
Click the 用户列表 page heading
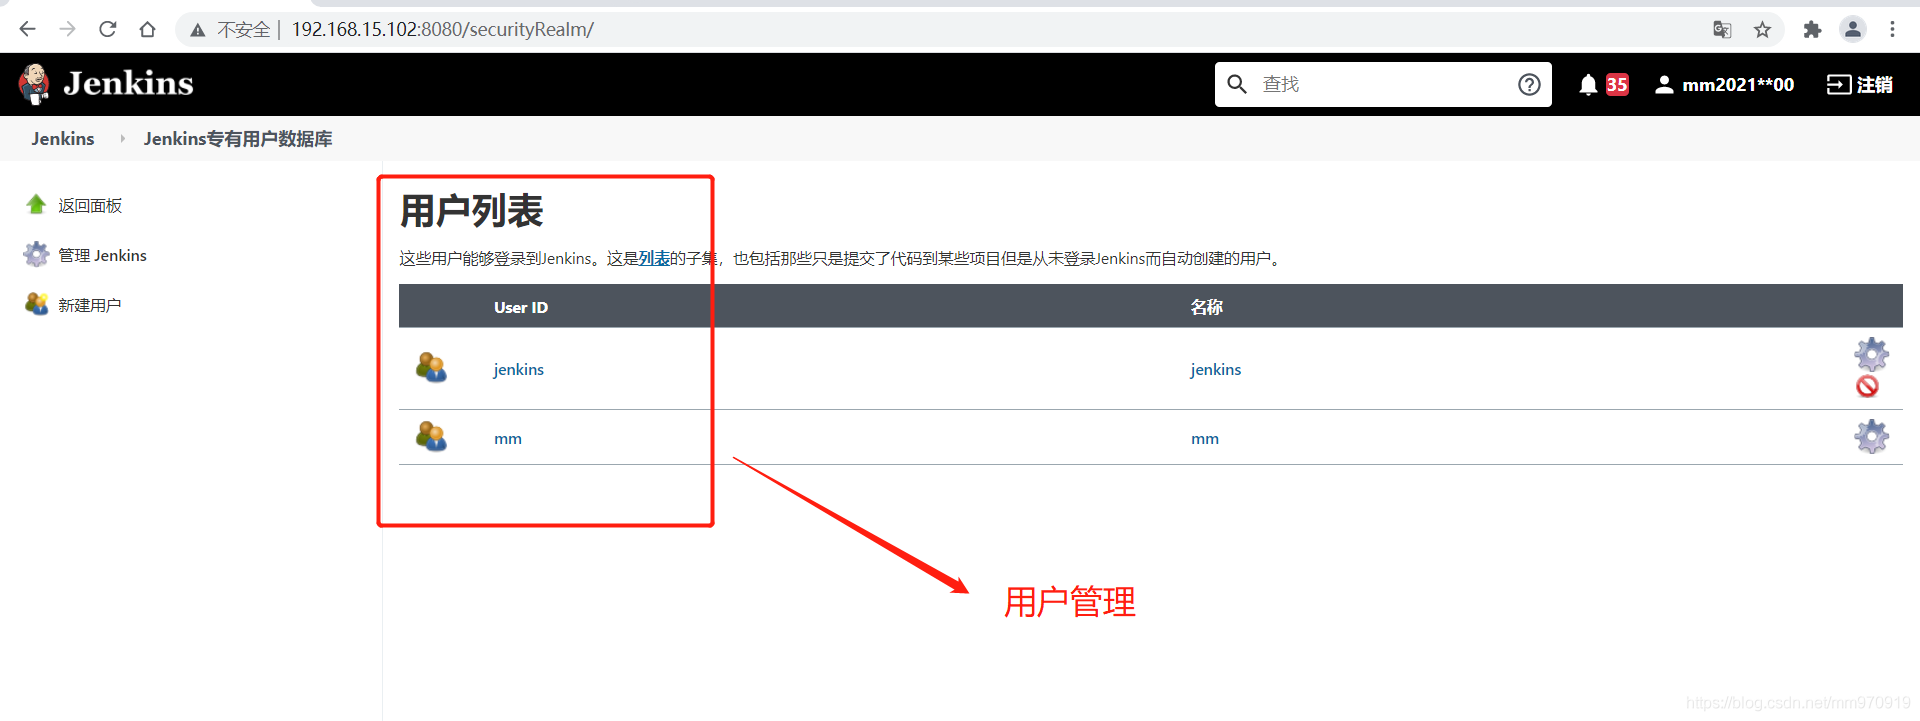tap(472, 212)
